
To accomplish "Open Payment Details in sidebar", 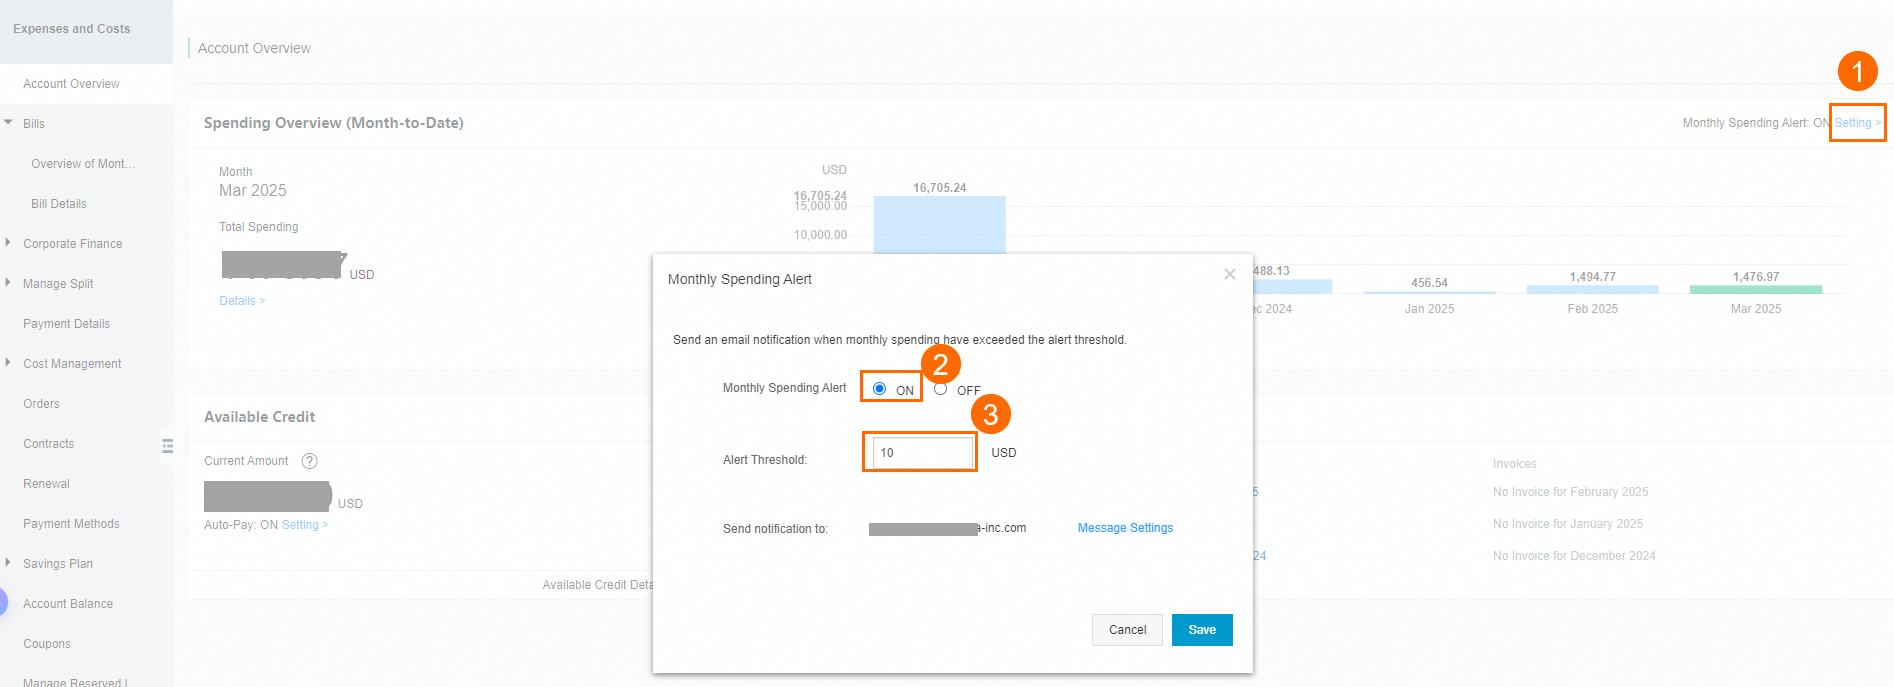I will pos(67,324).
